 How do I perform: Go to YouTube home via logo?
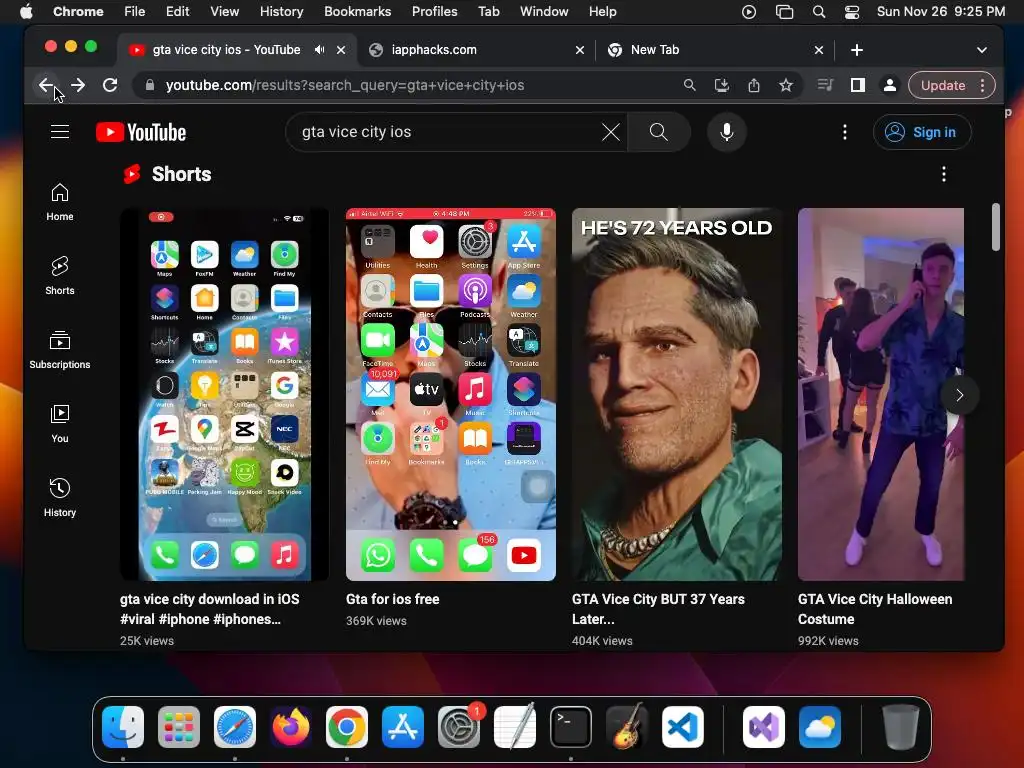(x=141, y=132)
